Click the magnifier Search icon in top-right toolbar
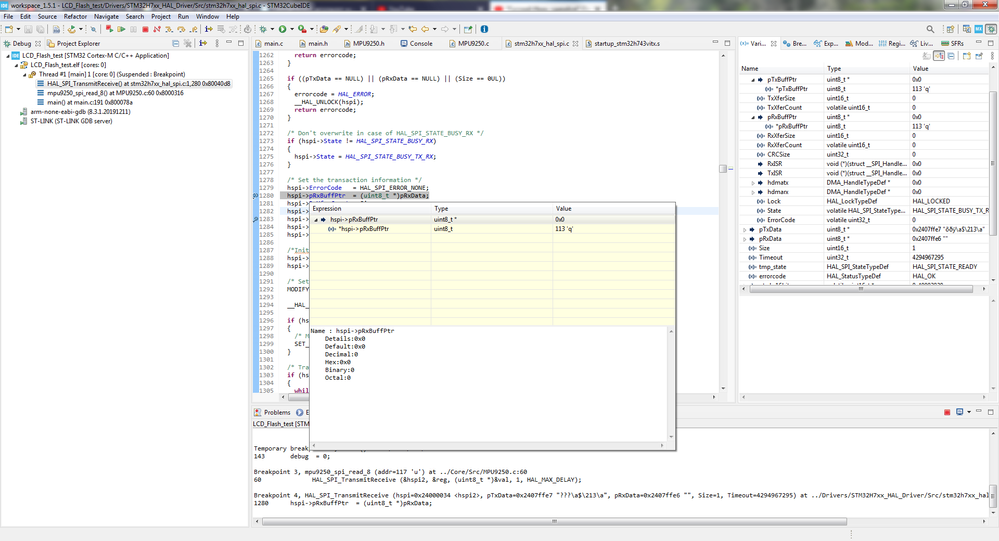 pyautogui.click(x=930, y=30)
